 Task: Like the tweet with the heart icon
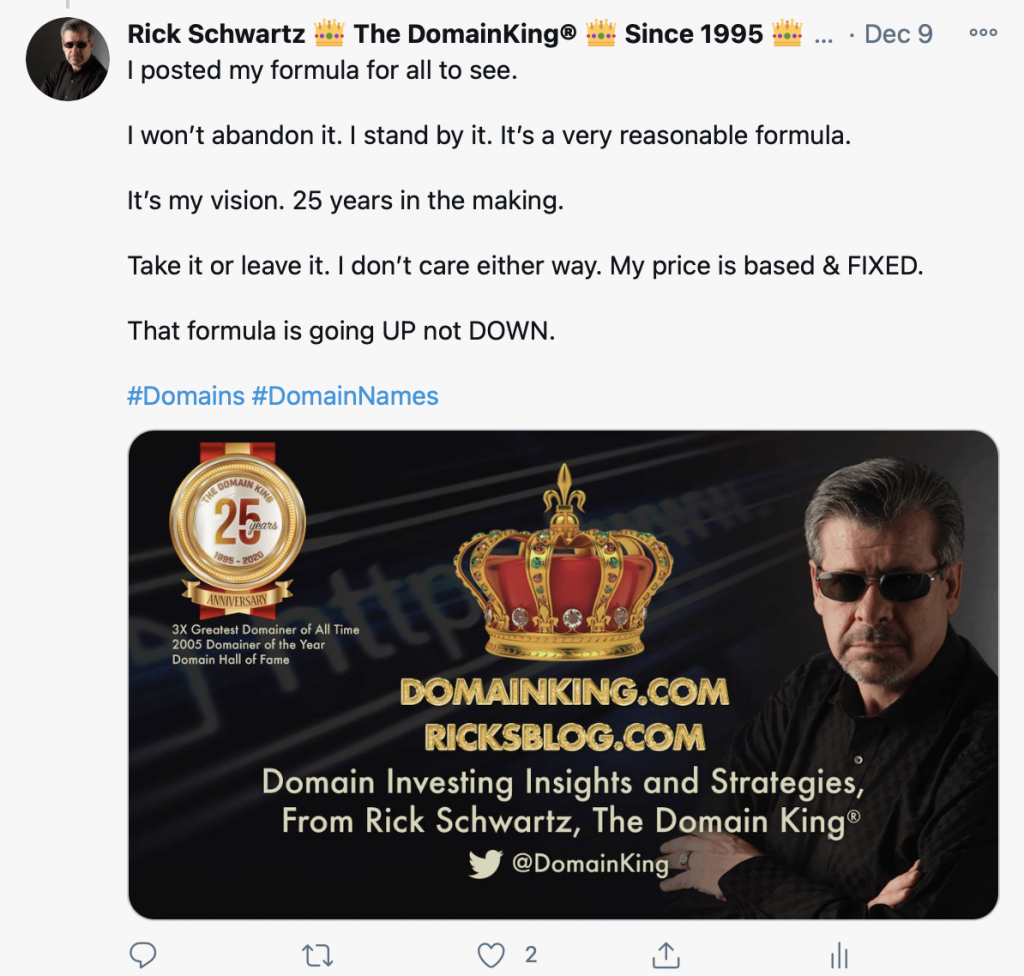491,954
